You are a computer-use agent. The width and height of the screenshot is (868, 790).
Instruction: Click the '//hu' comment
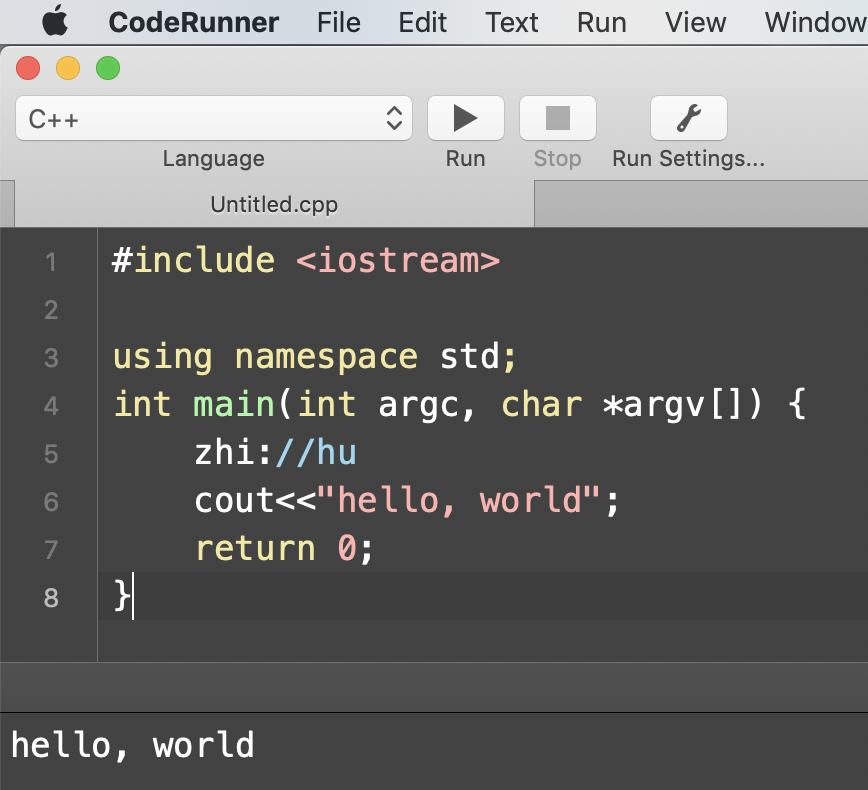[316, 452]
